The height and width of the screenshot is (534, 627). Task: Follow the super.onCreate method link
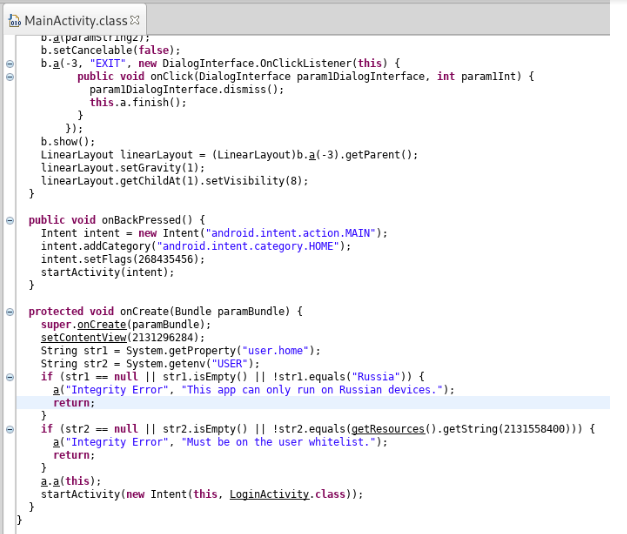[x=102, y=324]
